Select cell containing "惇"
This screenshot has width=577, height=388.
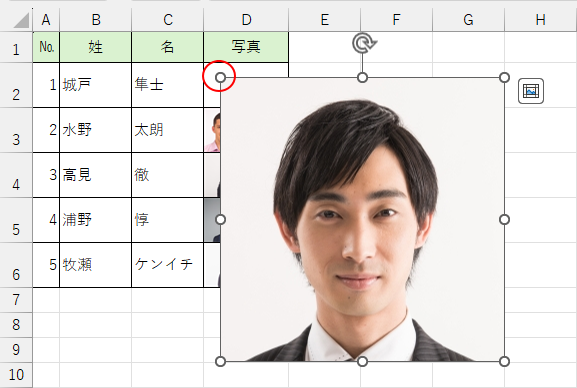[x=167, y=220]
